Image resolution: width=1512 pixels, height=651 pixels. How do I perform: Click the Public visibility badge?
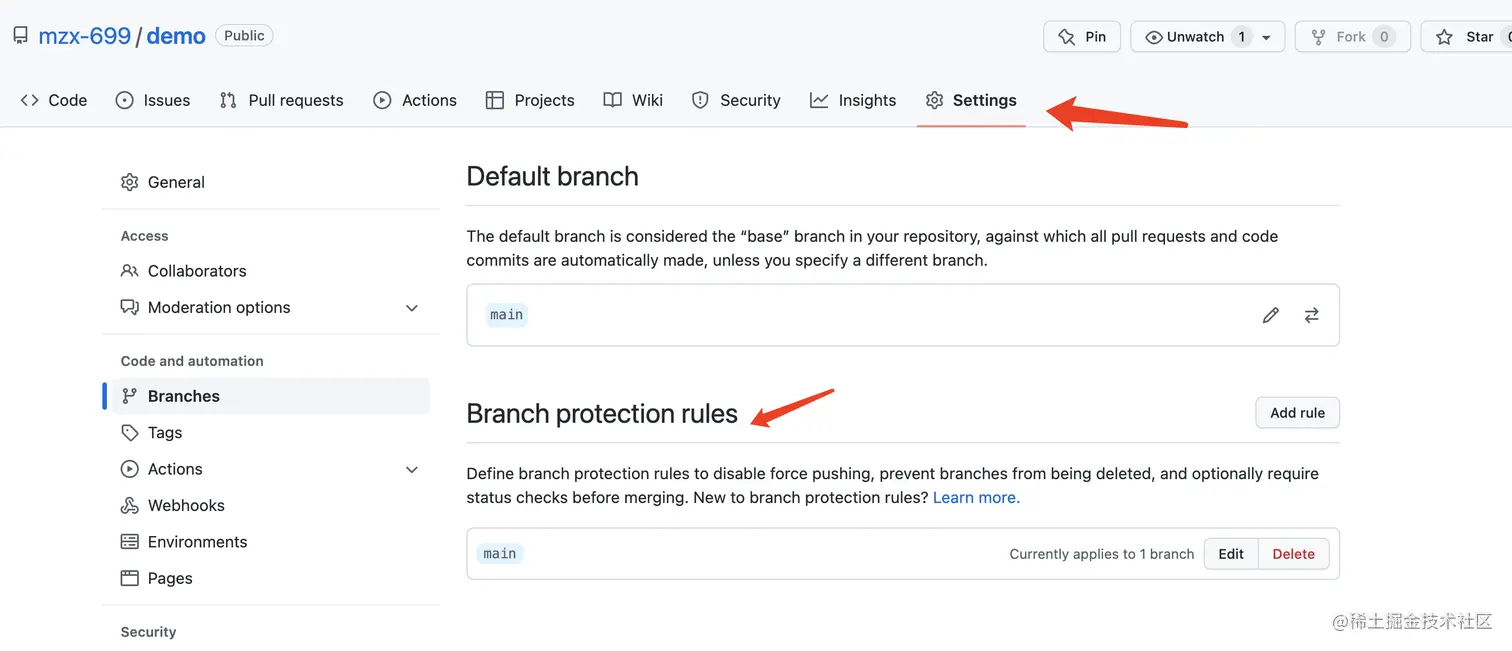pyautogui.click(x=244, y=35)
